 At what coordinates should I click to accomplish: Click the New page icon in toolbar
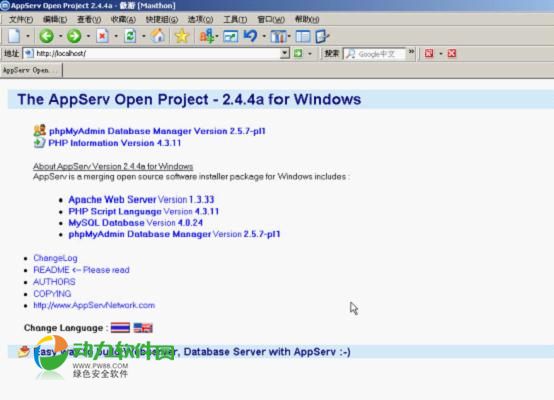pos(14,36)
